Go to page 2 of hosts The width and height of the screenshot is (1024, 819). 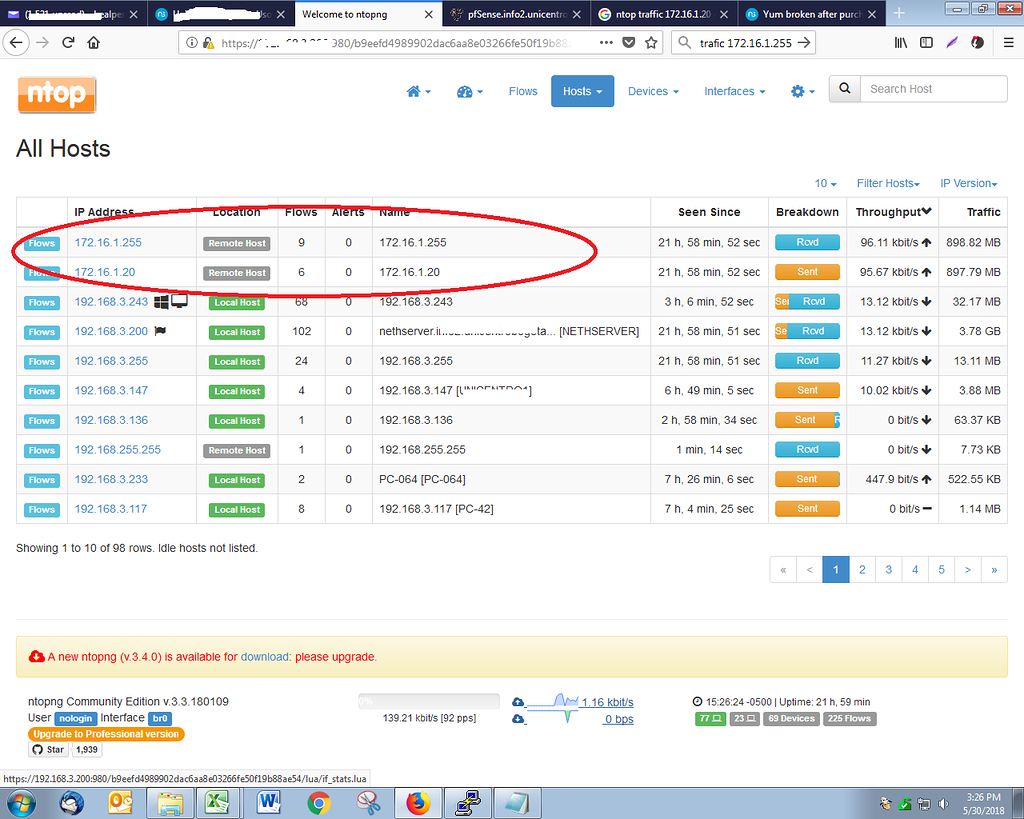point(862,570)
